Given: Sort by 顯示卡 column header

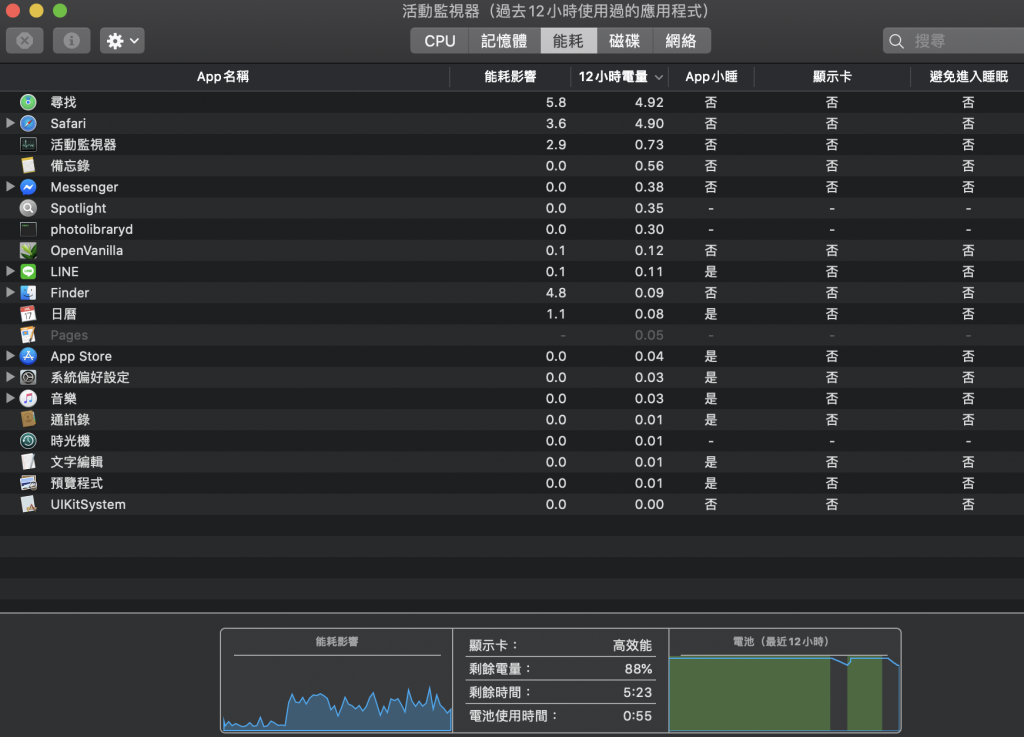Looking at the screenshot, I should (832, 77).
